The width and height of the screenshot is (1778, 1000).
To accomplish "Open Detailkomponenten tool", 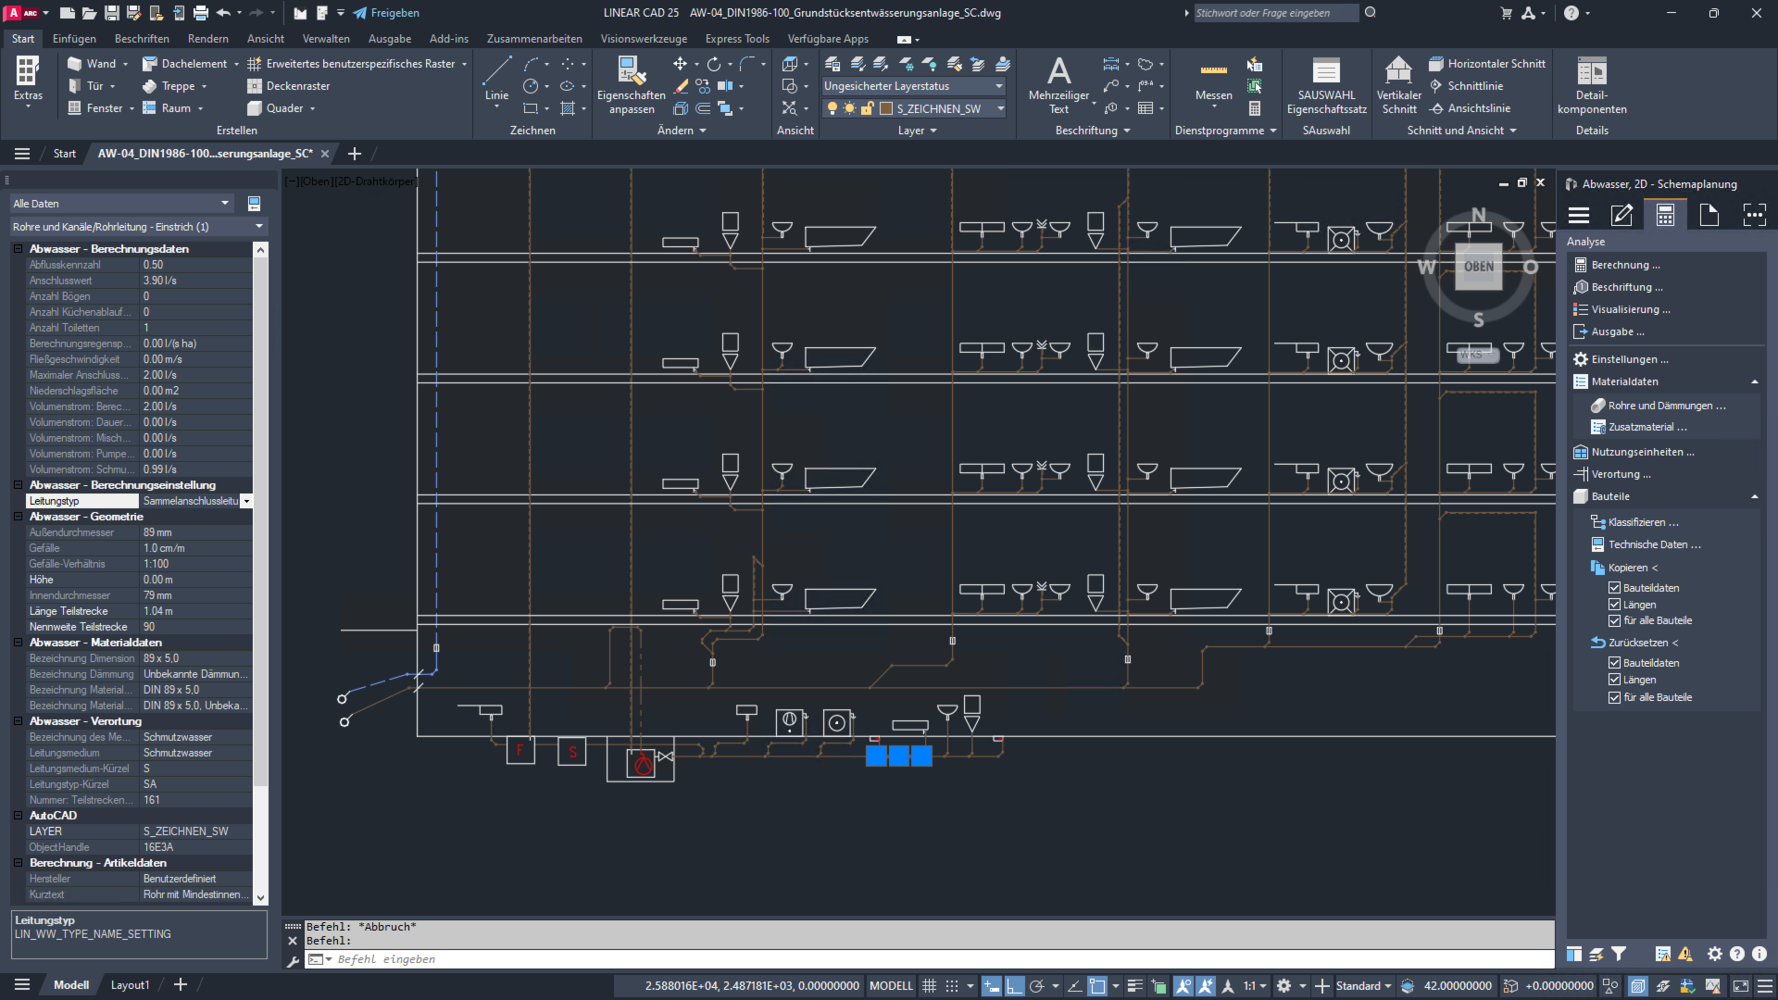I will pyautogui.click(x=1591, y=85).
